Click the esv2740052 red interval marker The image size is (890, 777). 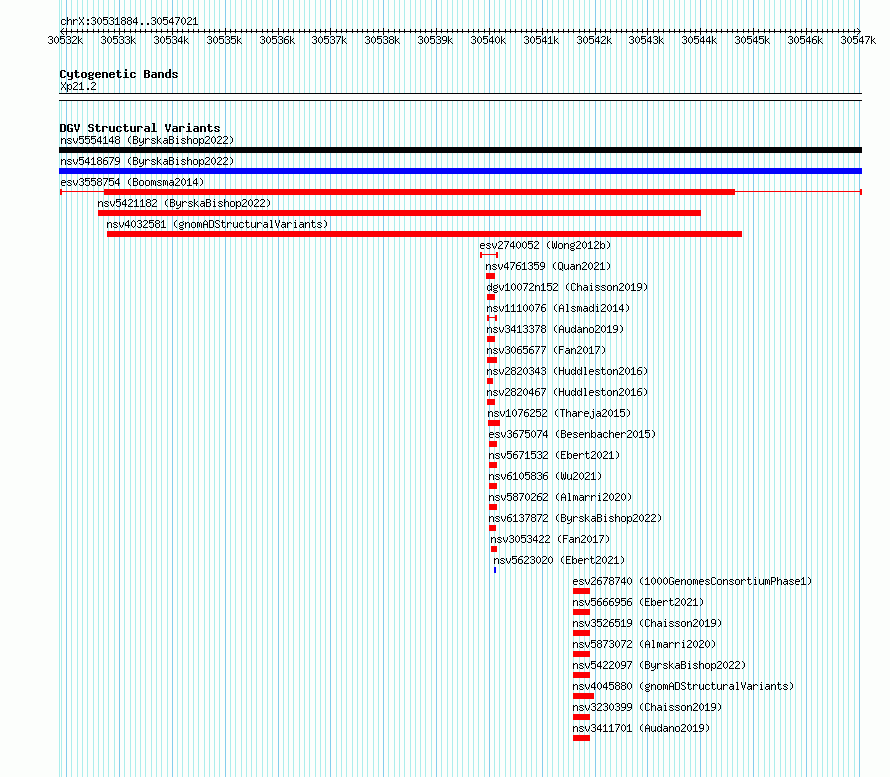pyautogui.click(x=489, y=255)
